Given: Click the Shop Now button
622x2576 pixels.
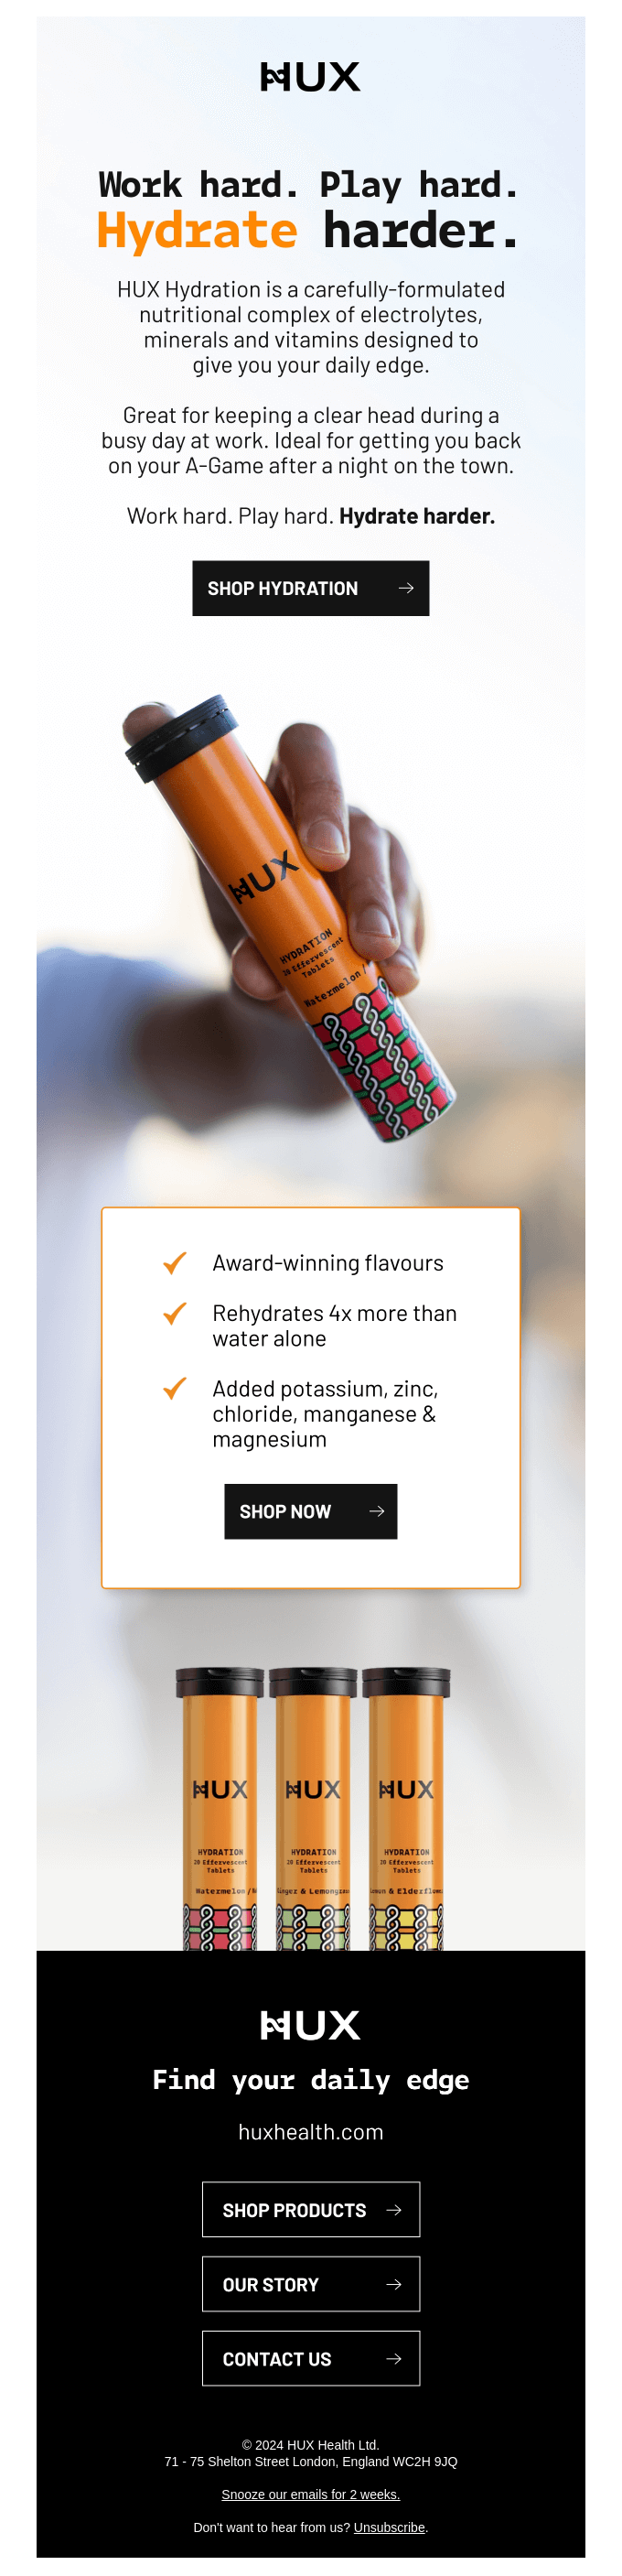Looking at the screenshot, I should [x=310, y=1511].
